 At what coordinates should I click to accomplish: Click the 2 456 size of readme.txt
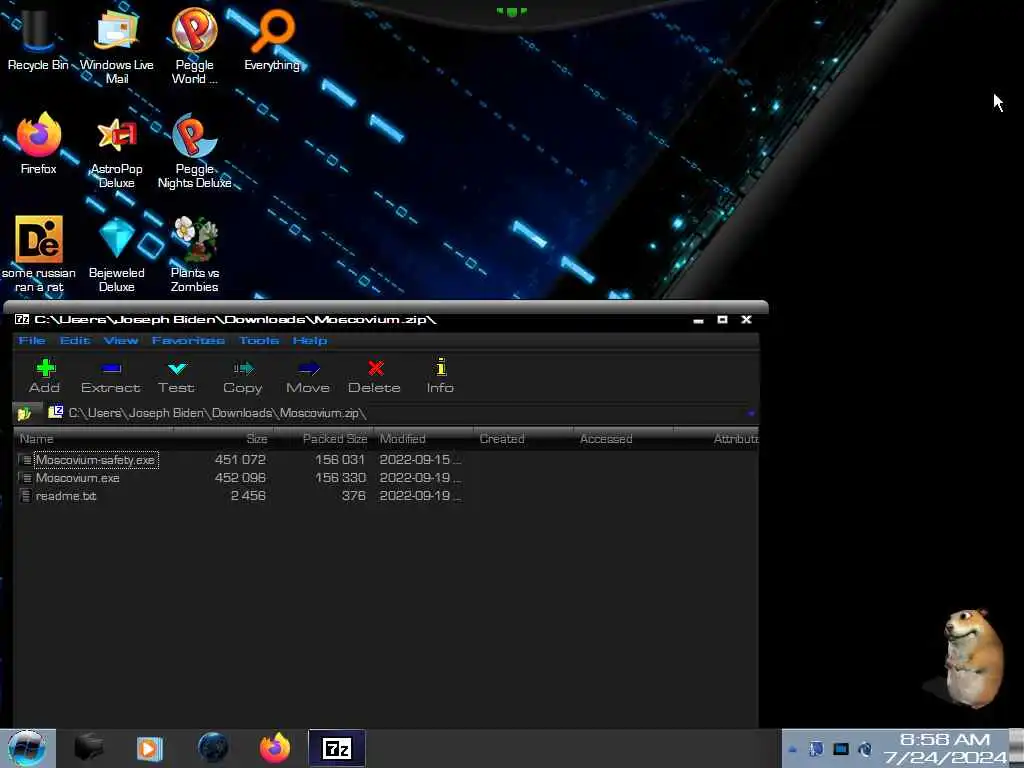pos(248,496)
